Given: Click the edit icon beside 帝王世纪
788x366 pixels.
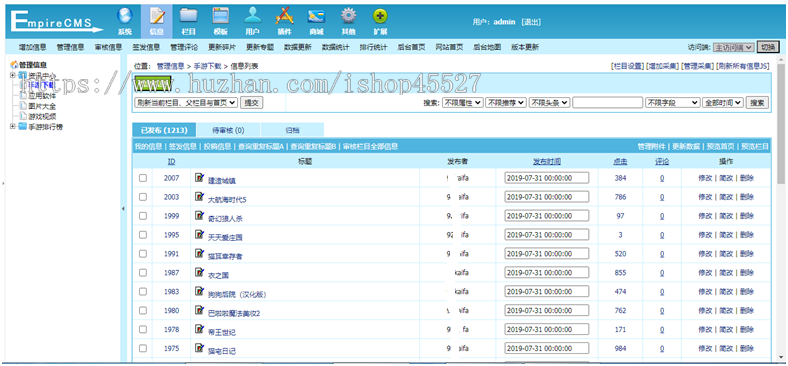Looking at the screenshot, I should click(x=200, y=329).
